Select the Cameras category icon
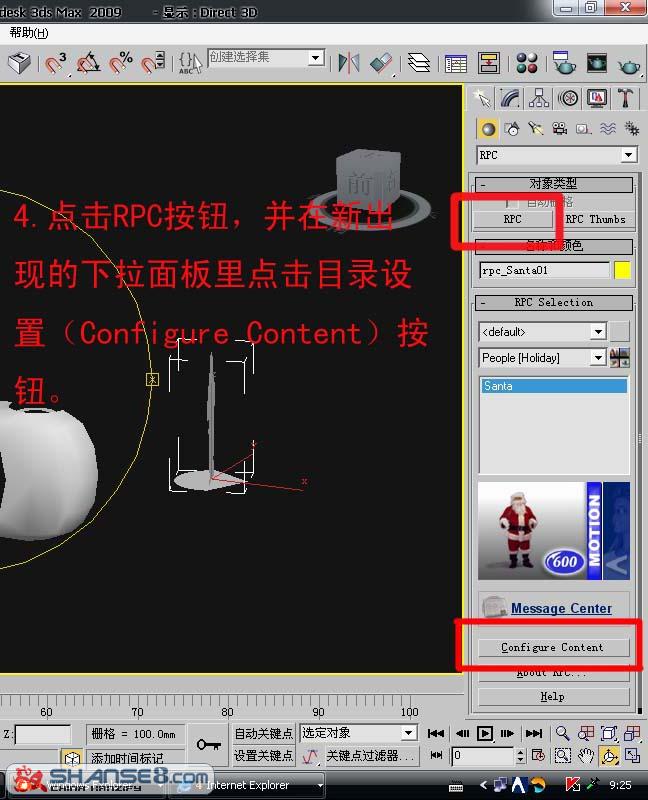The height and width of the screenshot is (800, 648). [560, 129]
